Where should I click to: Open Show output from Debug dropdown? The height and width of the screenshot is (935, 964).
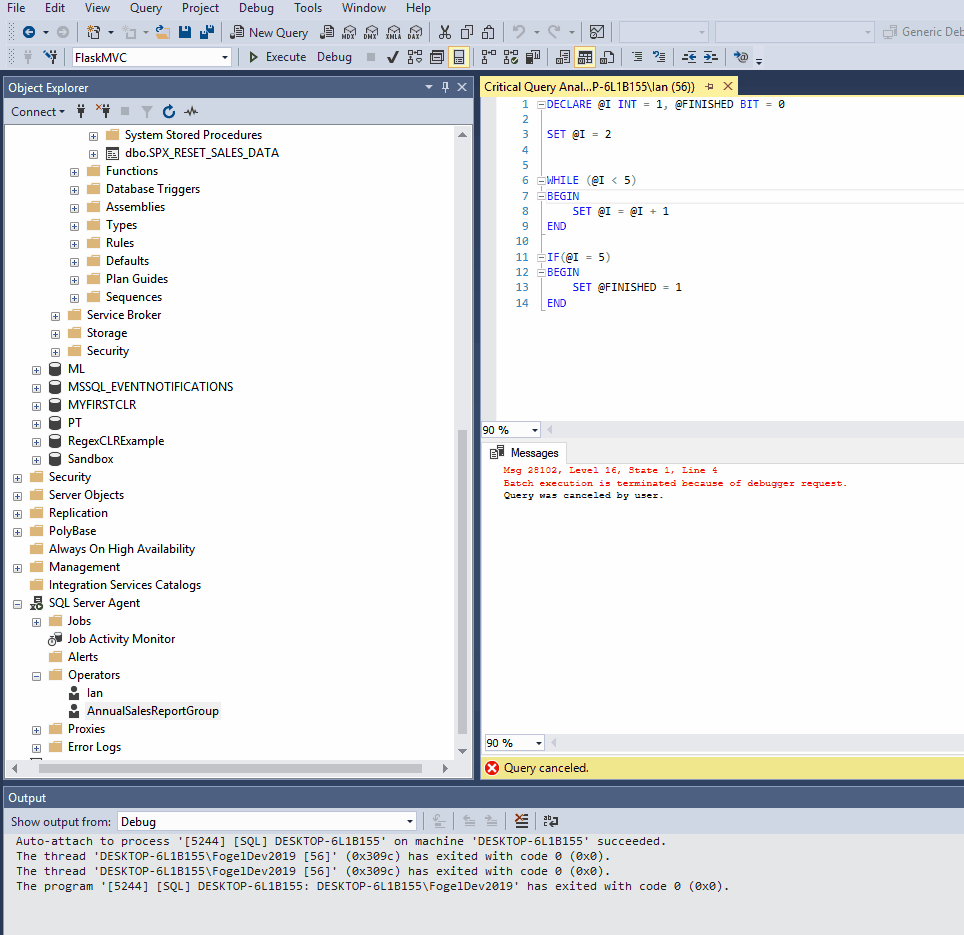pyautogui.click(x=409, y=821)
